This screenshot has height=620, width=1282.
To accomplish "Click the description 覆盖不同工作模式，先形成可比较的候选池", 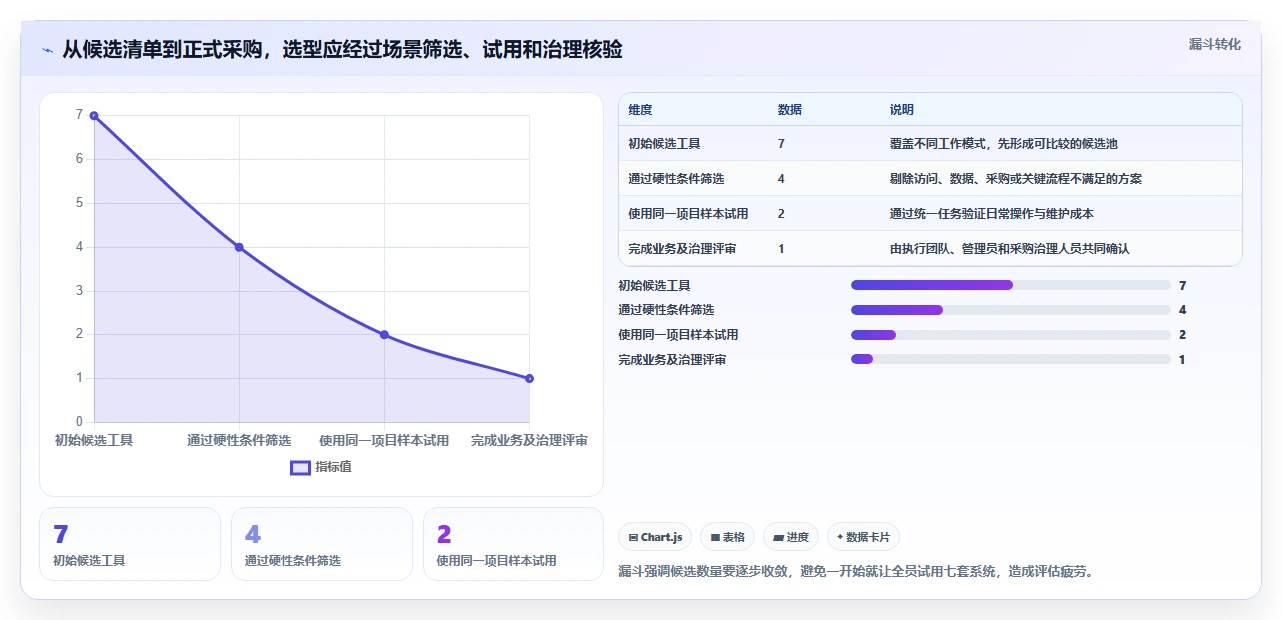I will 1004,144.
